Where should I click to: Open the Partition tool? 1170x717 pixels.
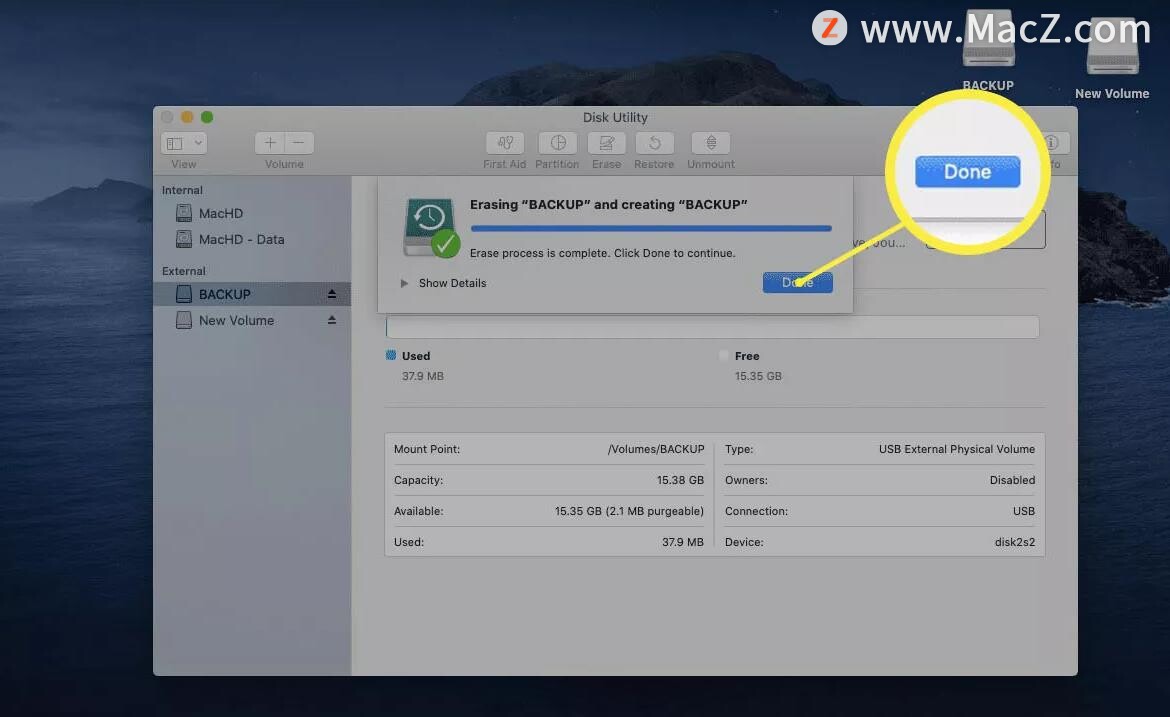click(557, 143)
